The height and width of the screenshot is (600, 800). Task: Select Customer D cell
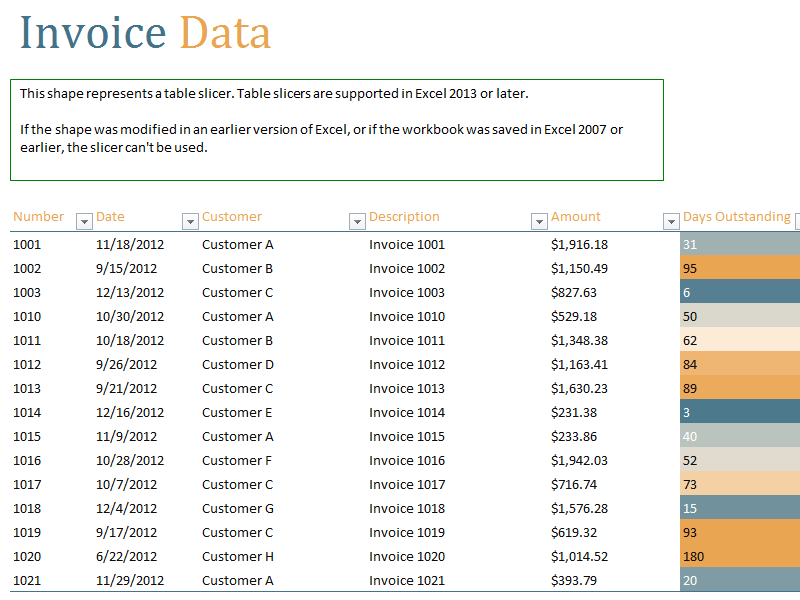(238, 365)
